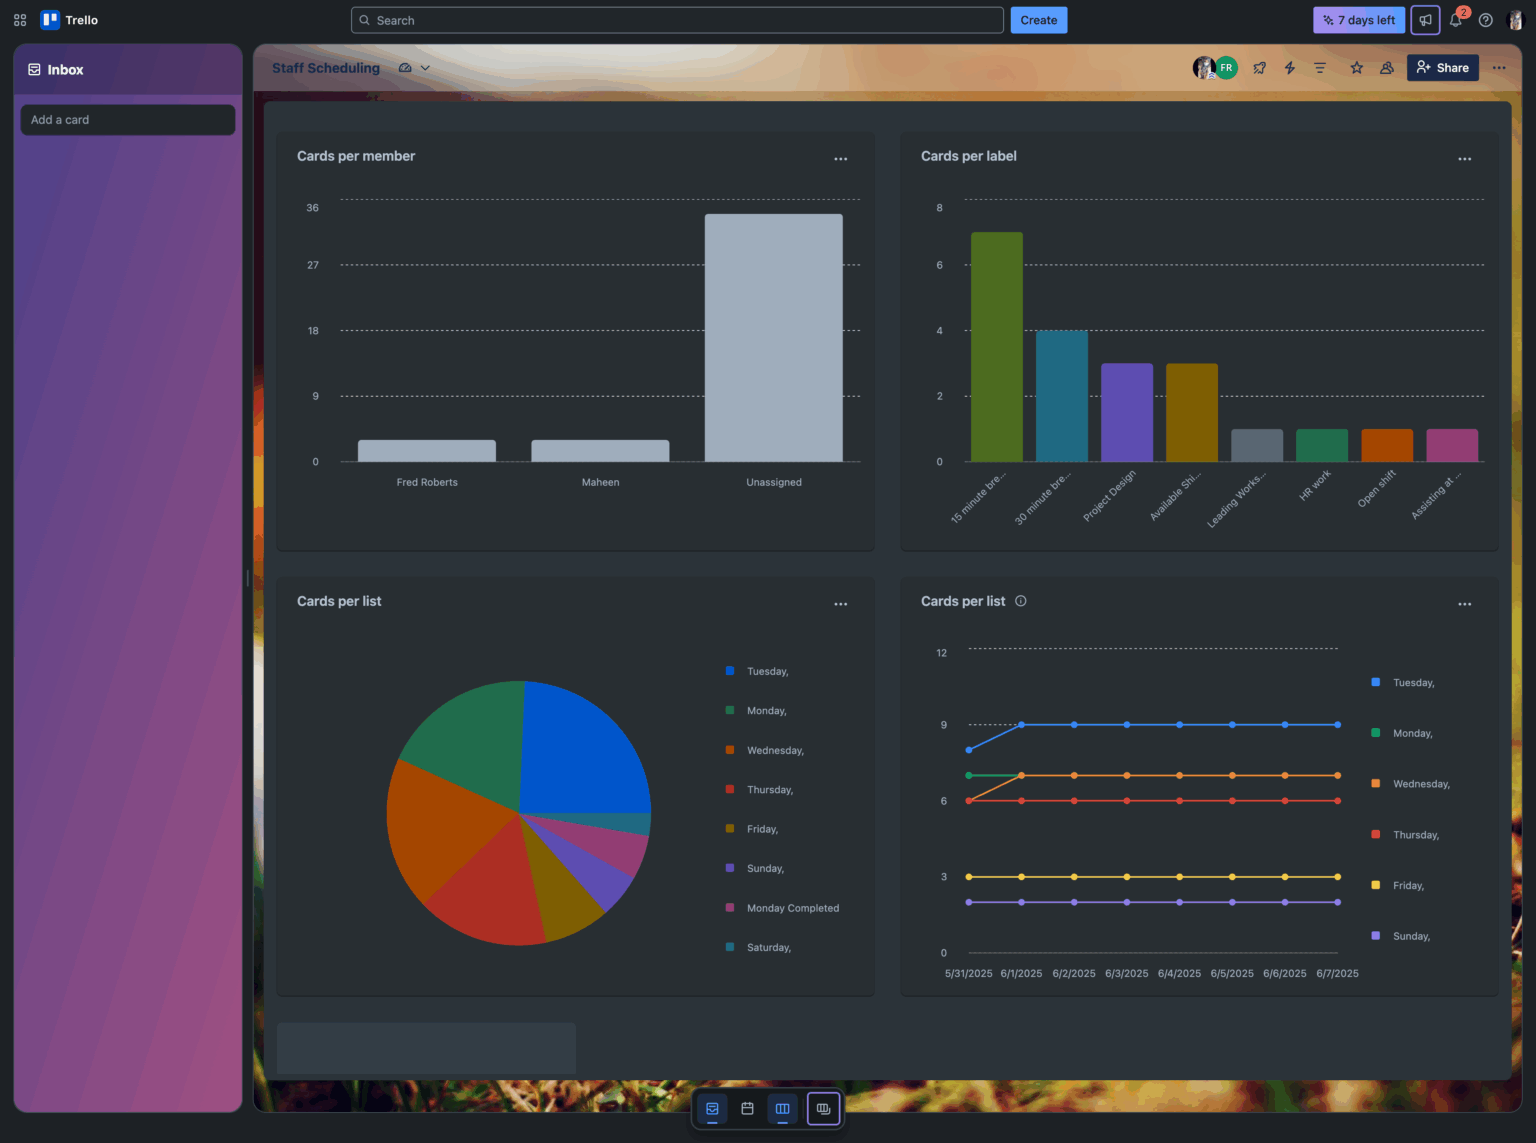Viewport: 1536px width, 1143px height.
Task: Star the Staff Scheduling board
Action: pyautogui.click(x=1356, y=67)
